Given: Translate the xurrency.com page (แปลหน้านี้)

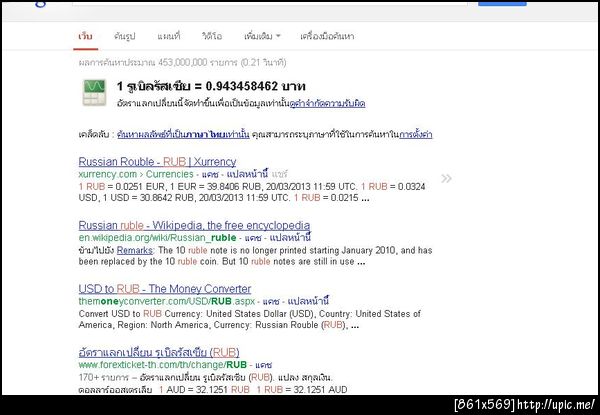Looking at the screenshot, I should (247, 174).
